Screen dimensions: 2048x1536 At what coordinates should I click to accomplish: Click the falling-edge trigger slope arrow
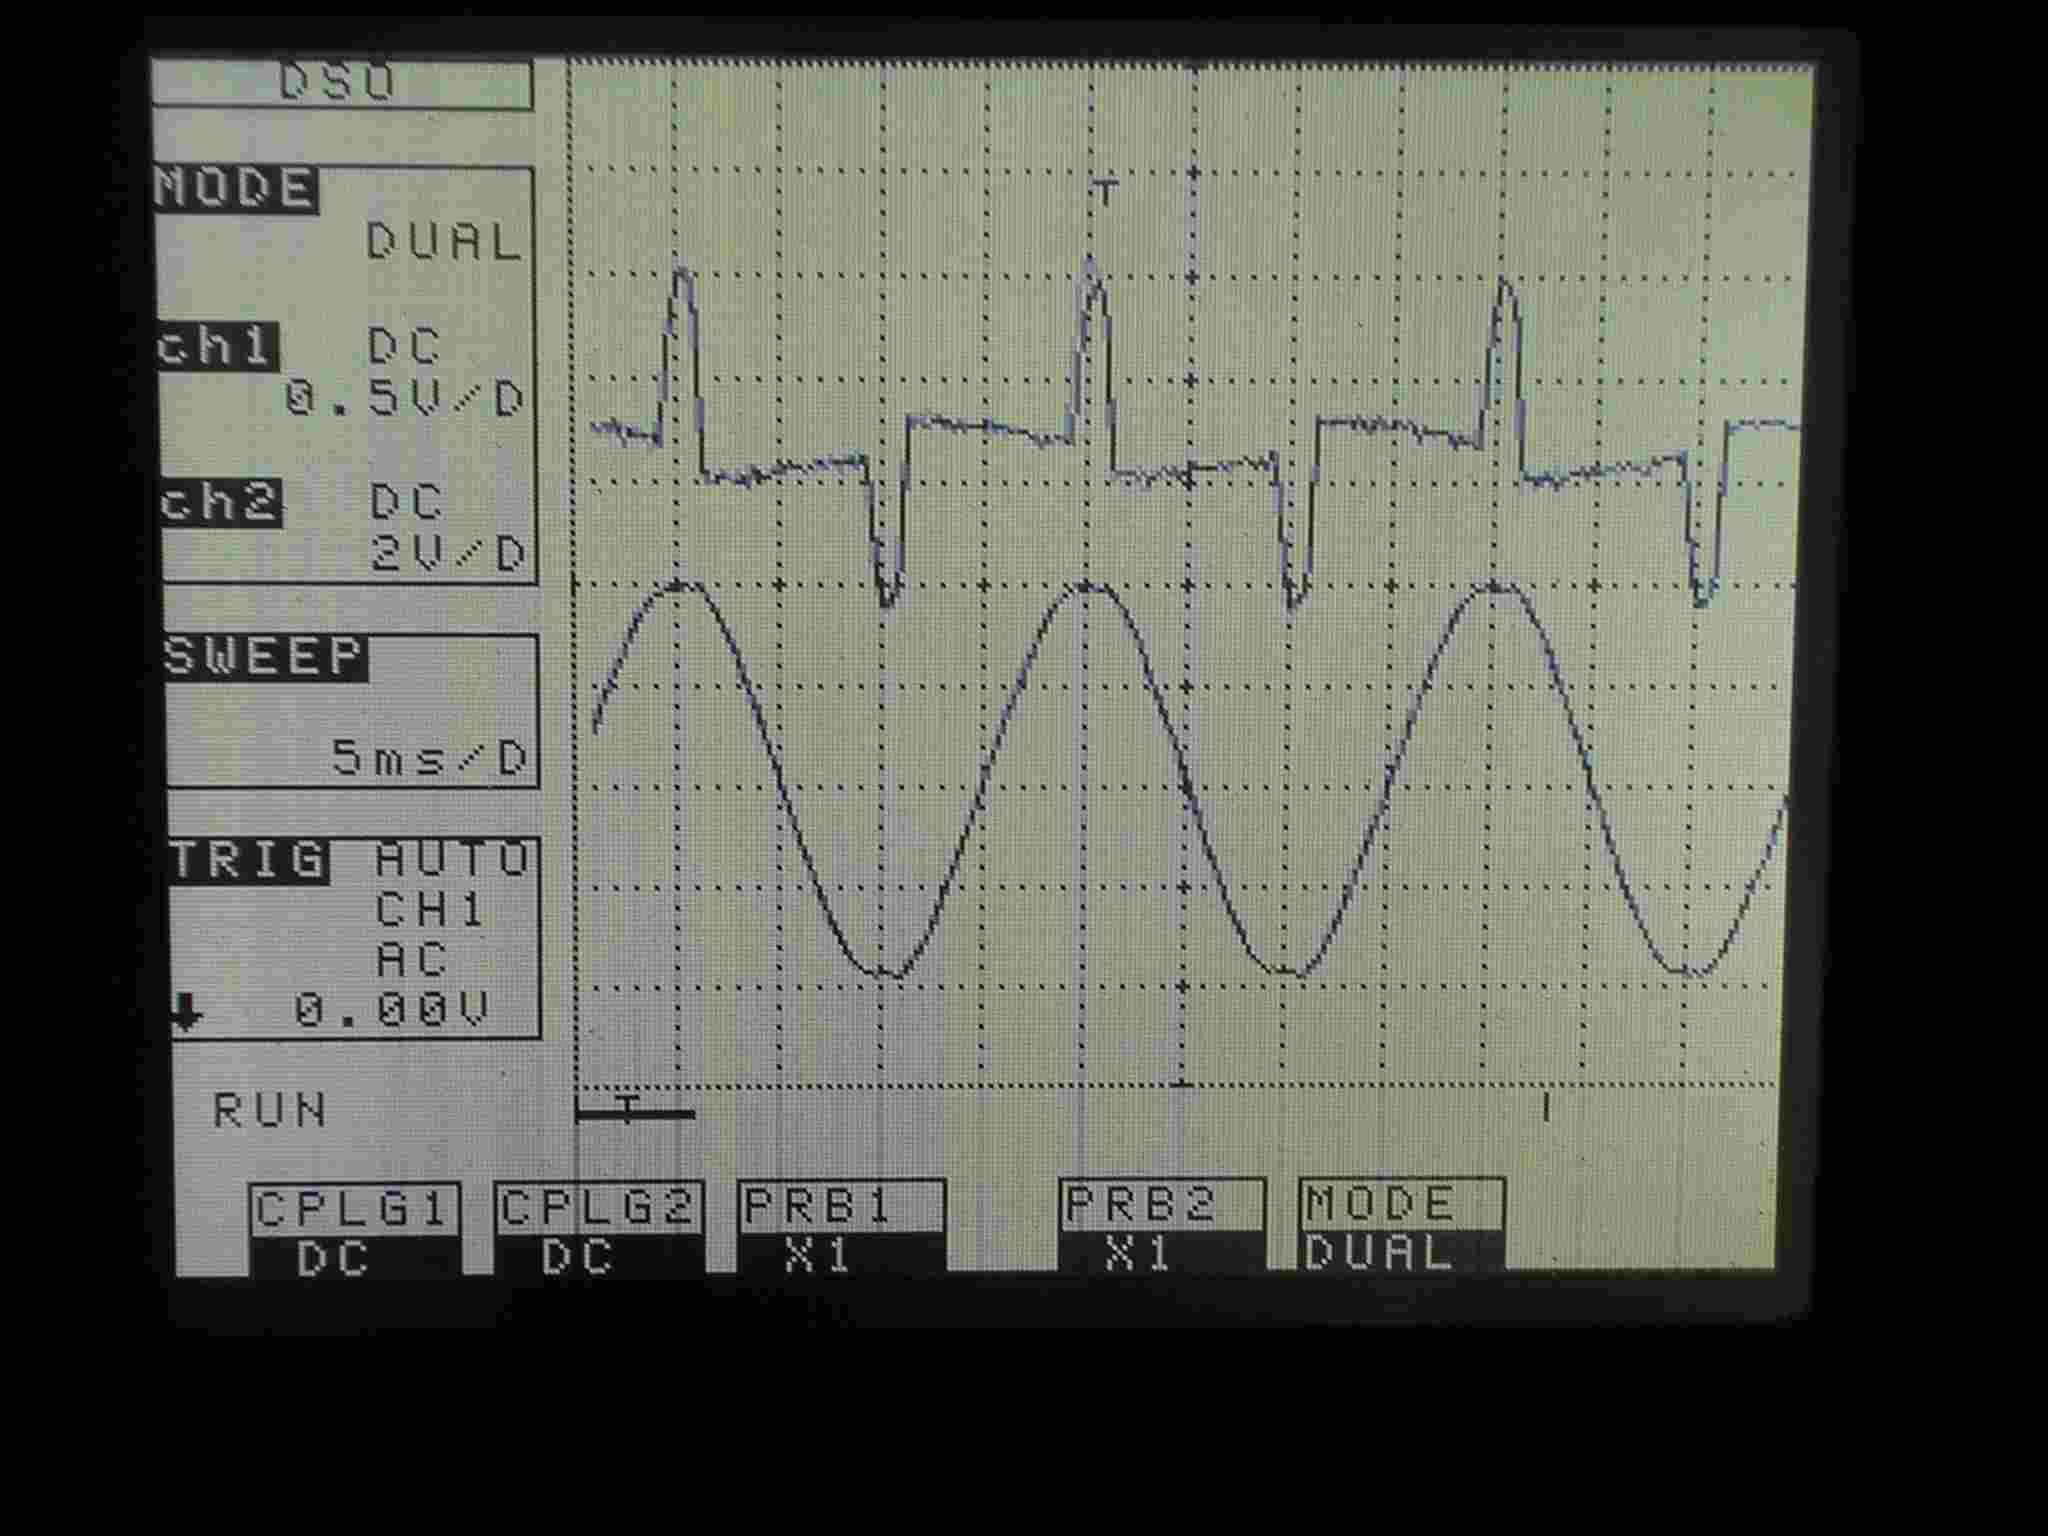tap(186, 1012)
